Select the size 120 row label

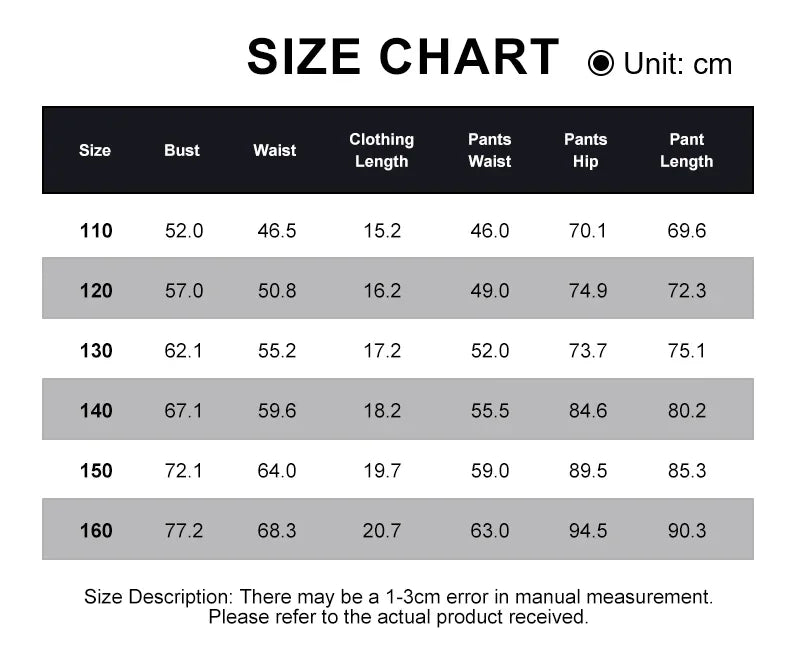[x=96, y=291]
